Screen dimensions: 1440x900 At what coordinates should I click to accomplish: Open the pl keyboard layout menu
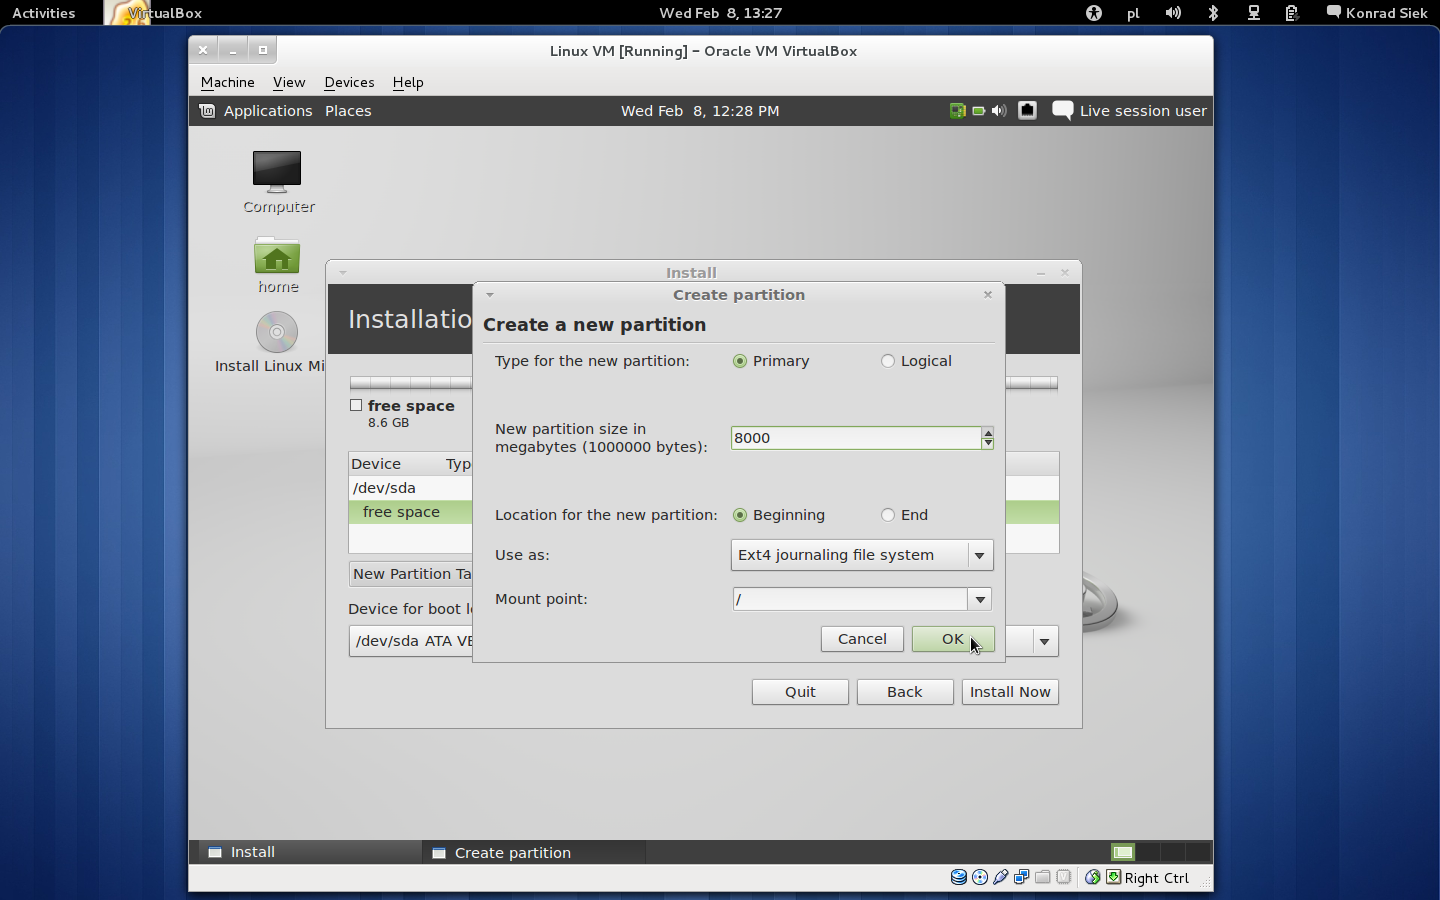coord(1133,13)
